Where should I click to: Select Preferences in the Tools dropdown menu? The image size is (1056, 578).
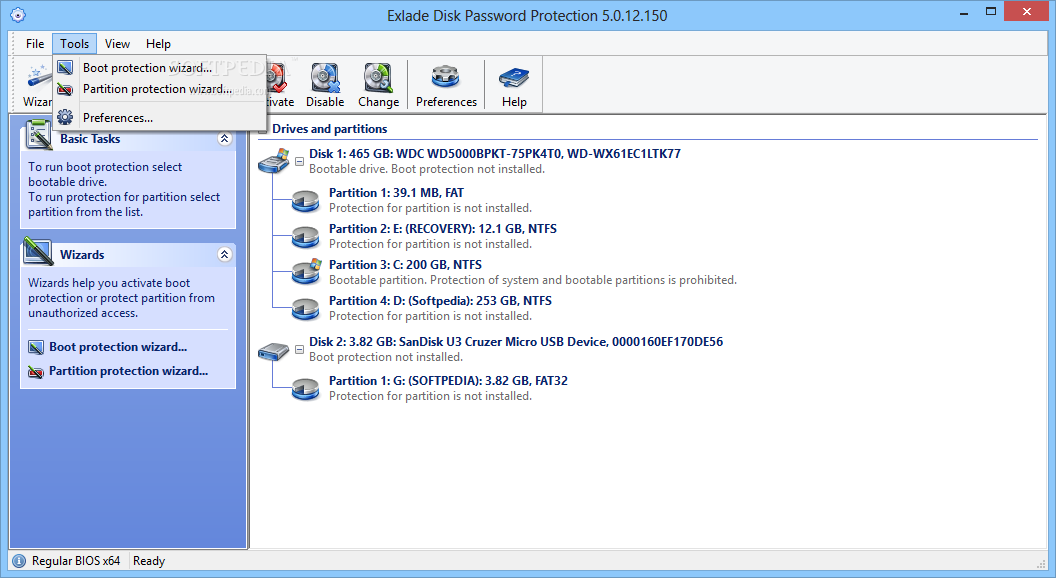[x=160, y=118]
